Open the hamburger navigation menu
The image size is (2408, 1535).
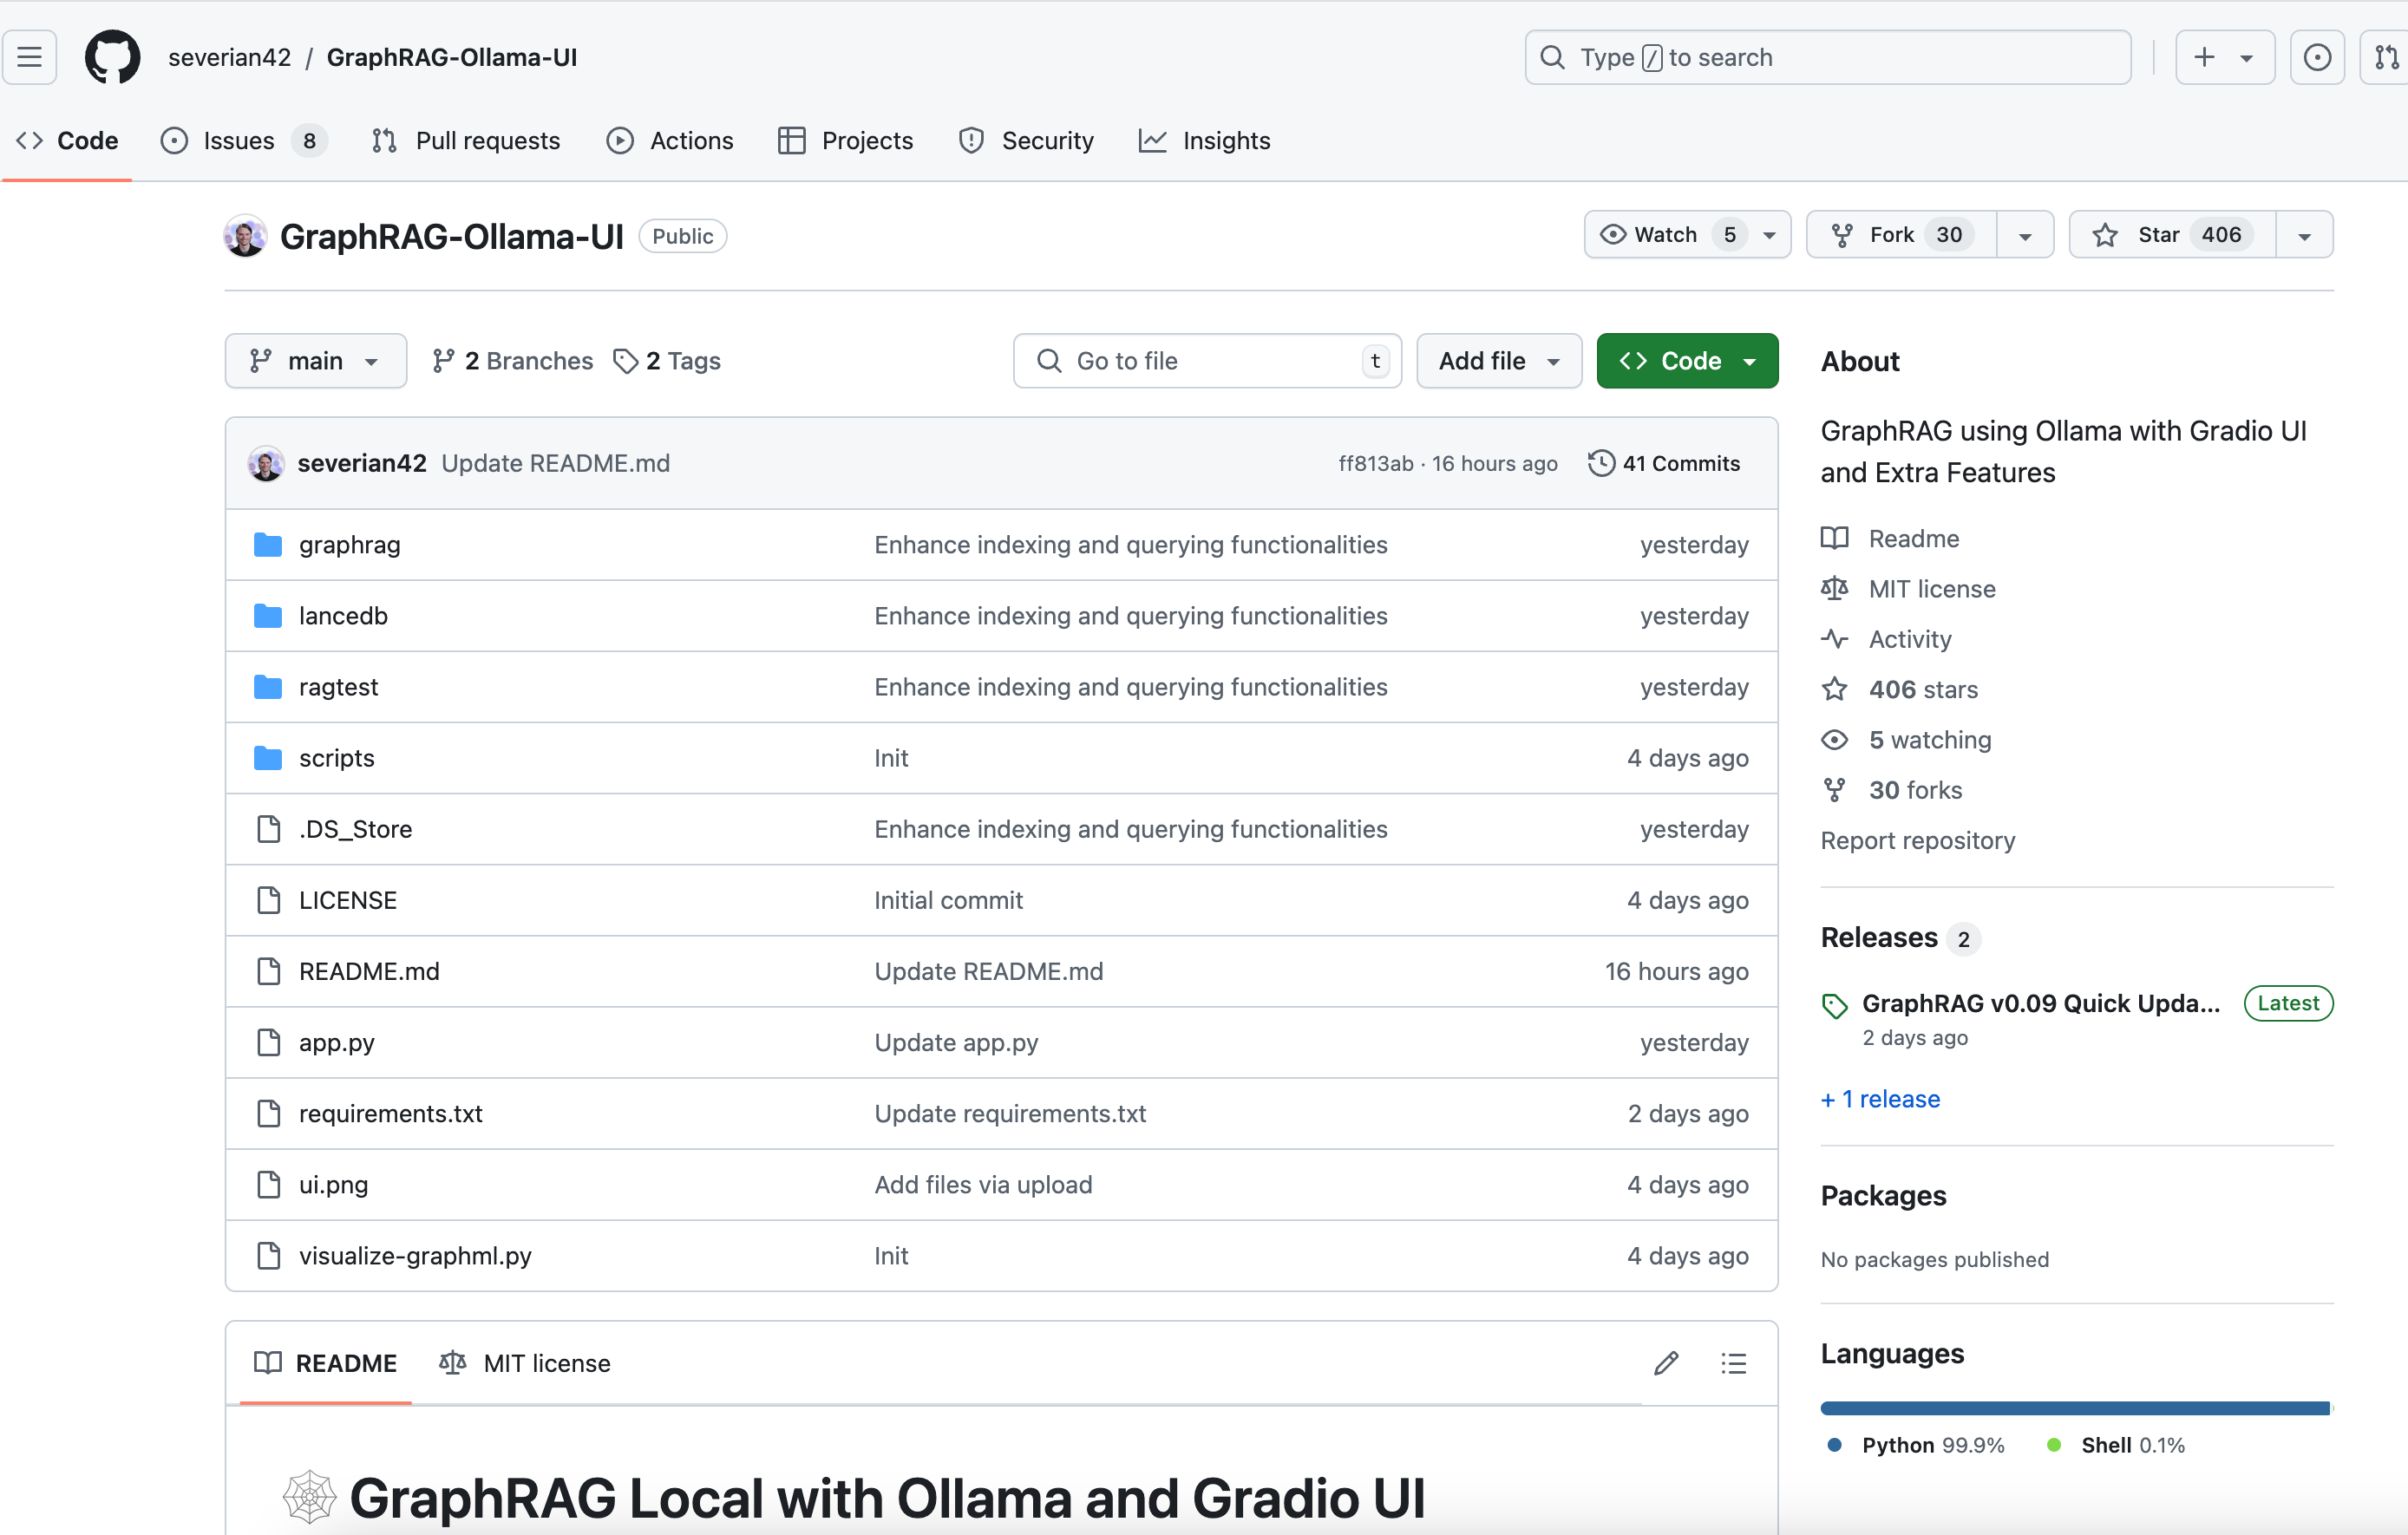(30, 57)
